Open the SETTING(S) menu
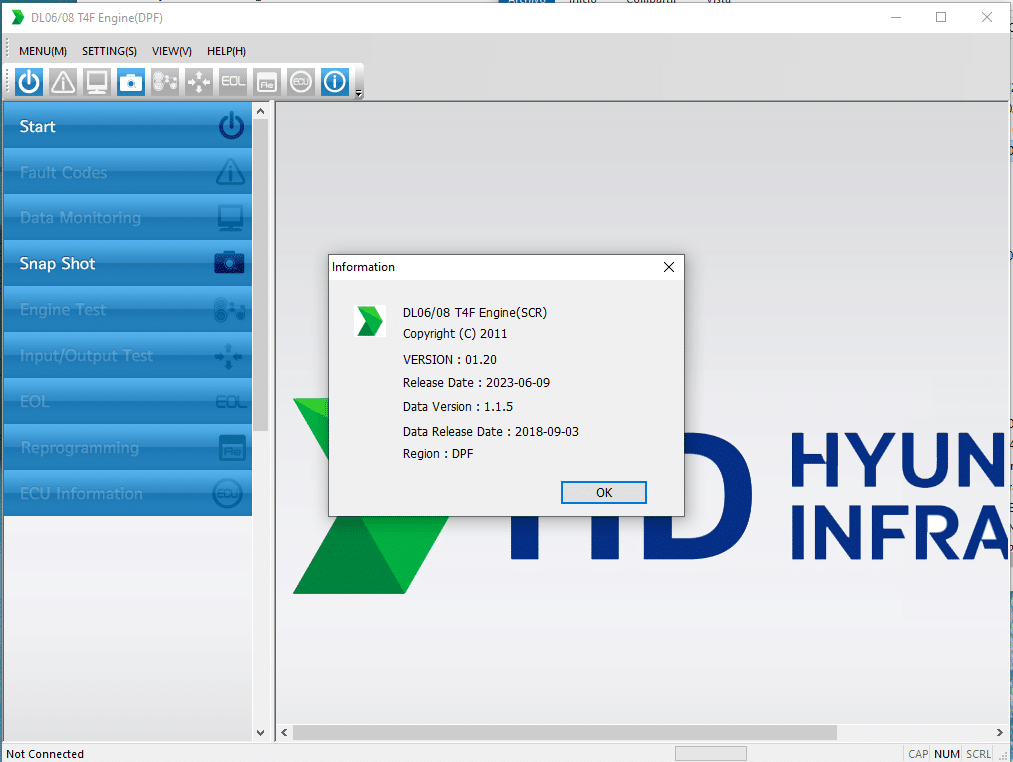This screenshot has width=1013, height=762. click(x=109, y=51)
